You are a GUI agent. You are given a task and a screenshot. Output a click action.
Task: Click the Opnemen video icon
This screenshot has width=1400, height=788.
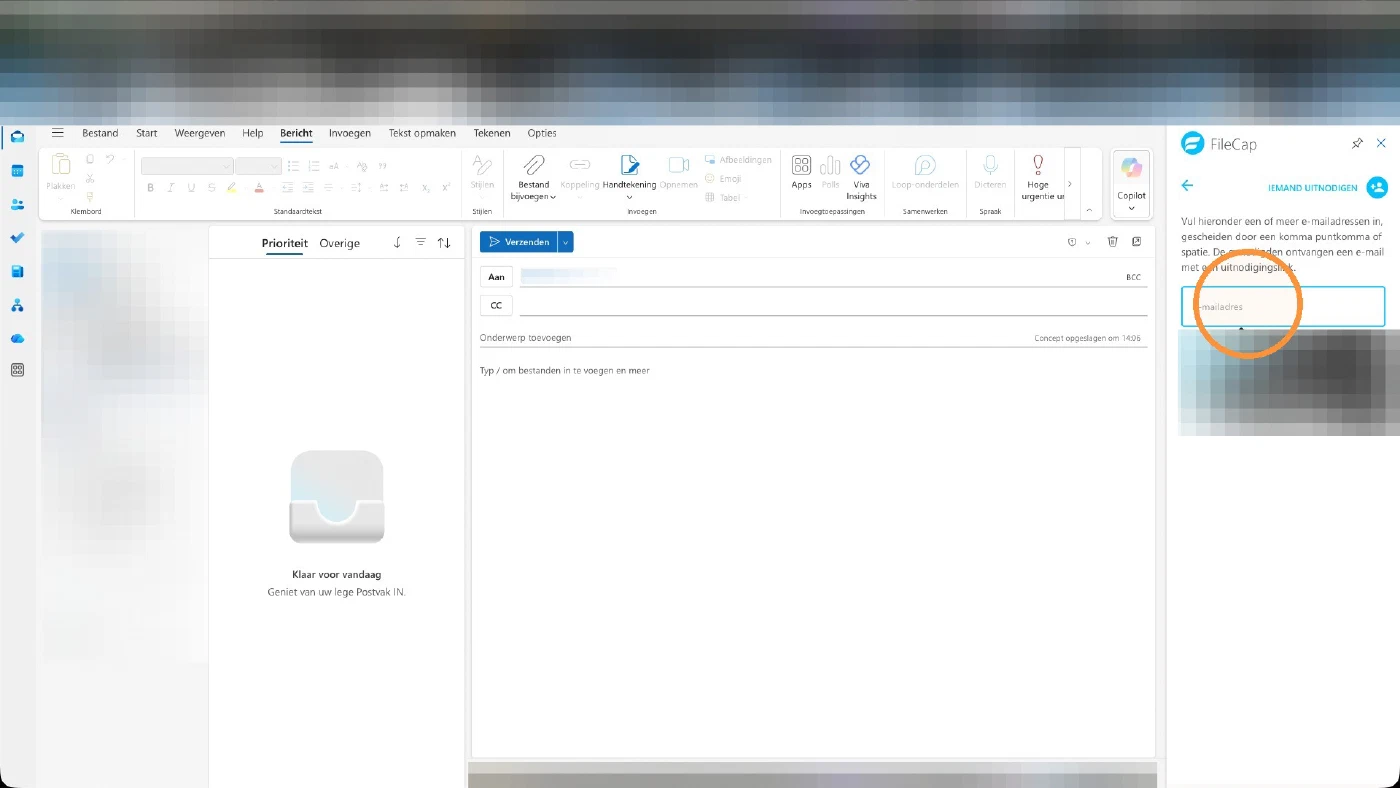click(679, 164)
